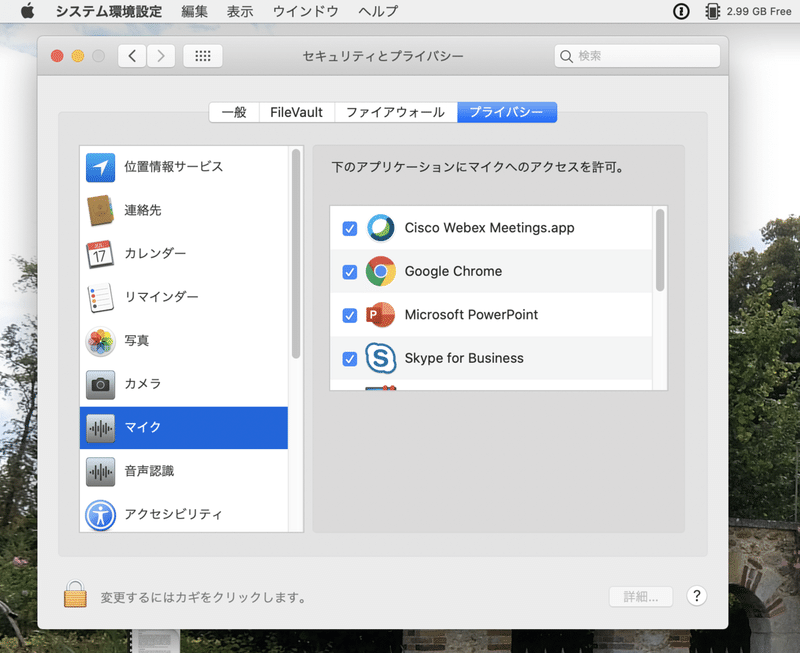Select the マイク waveform icon
The width and height of the screenshot is (800, 653).
pyautogui.click(x=101, y=428)
